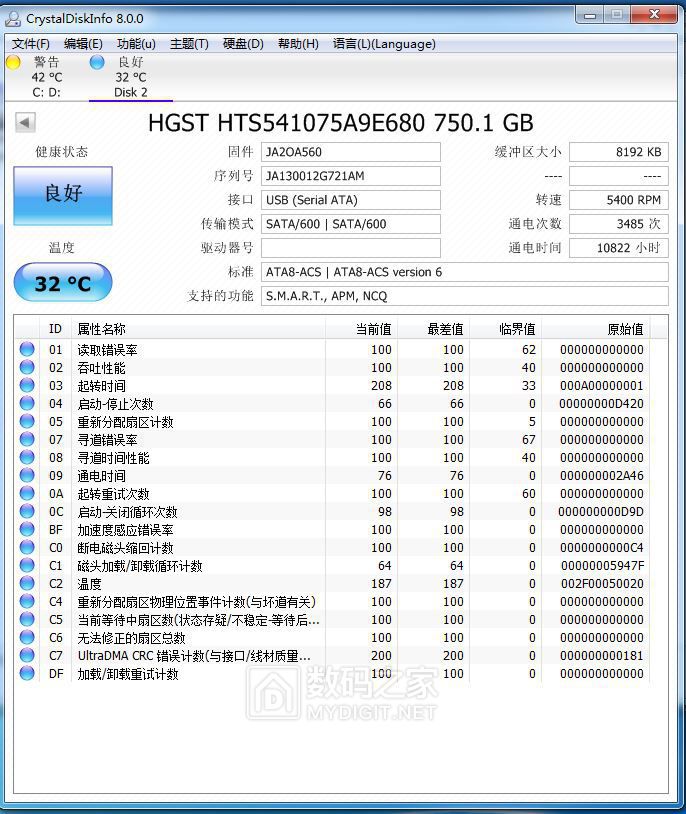
Task: Click status icon of row DF 加载/卸载重试计数
Action: click(x=27, y=673)
